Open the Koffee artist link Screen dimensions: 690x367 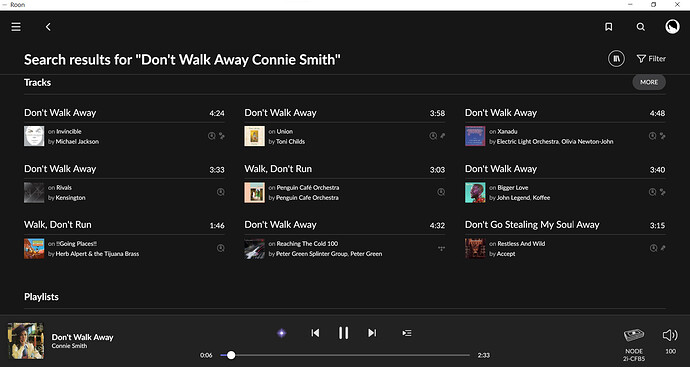(541, 198)
